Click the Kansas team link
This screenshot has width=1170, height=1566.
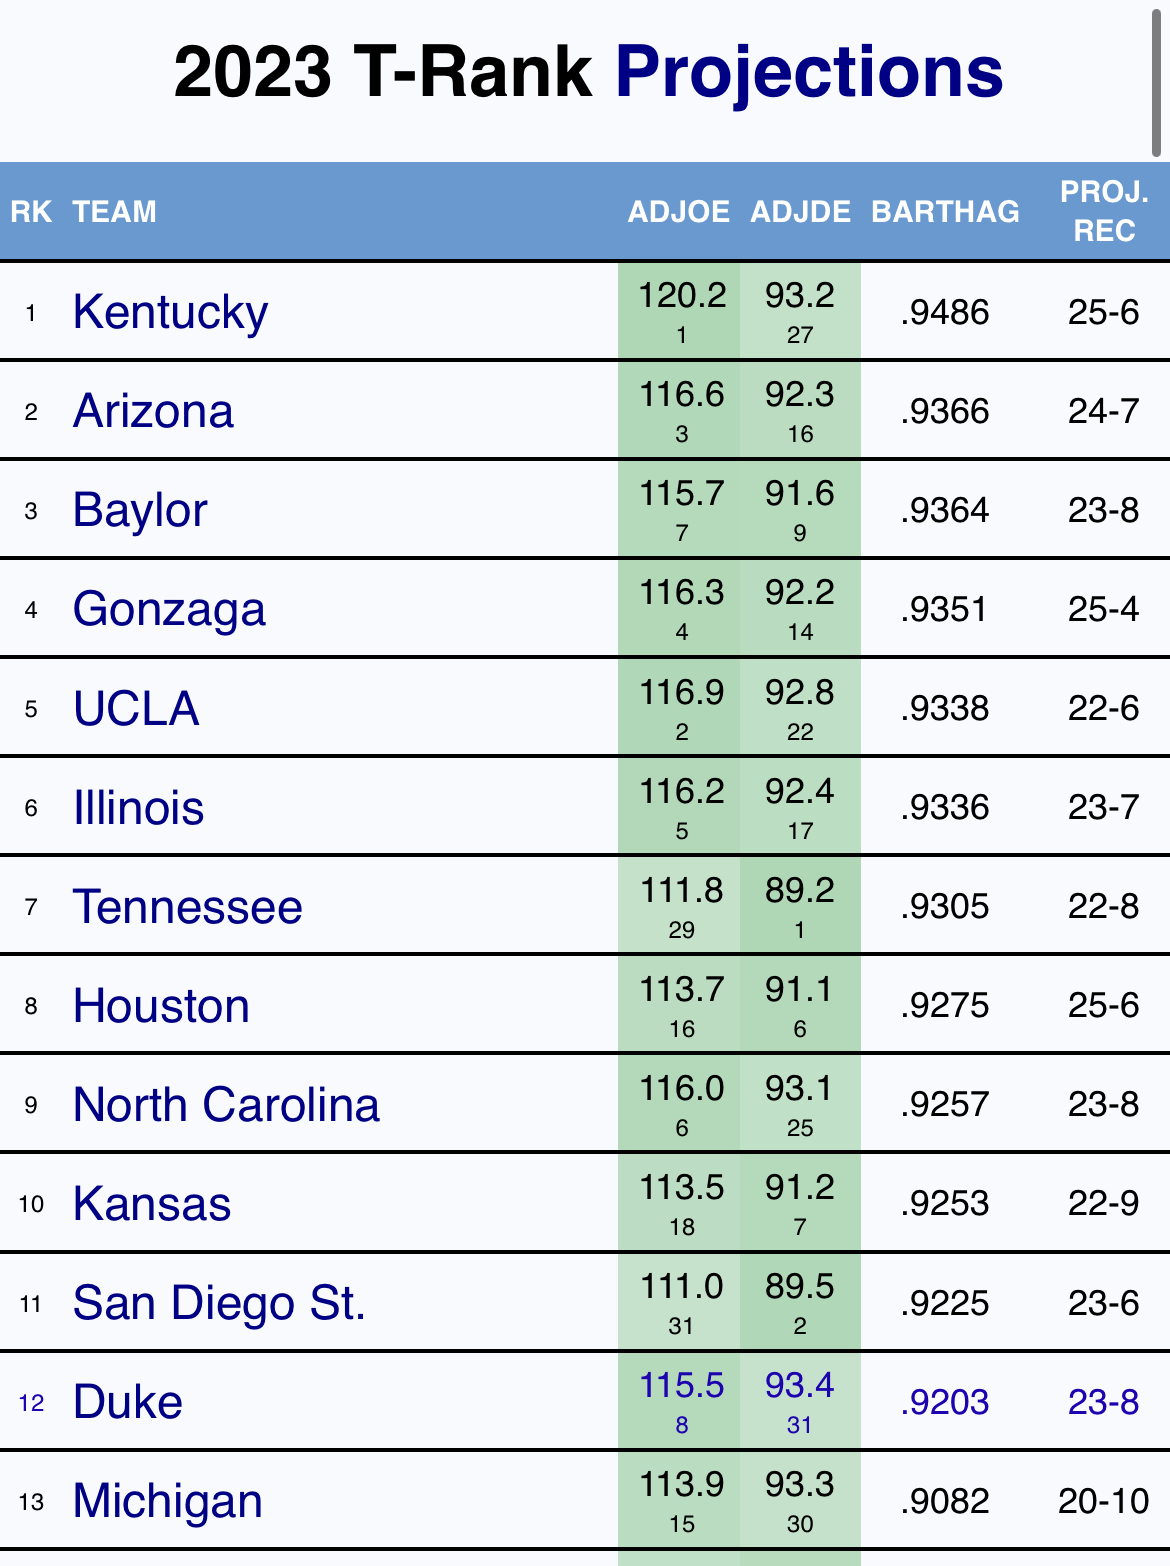[x=152, y=1204]
